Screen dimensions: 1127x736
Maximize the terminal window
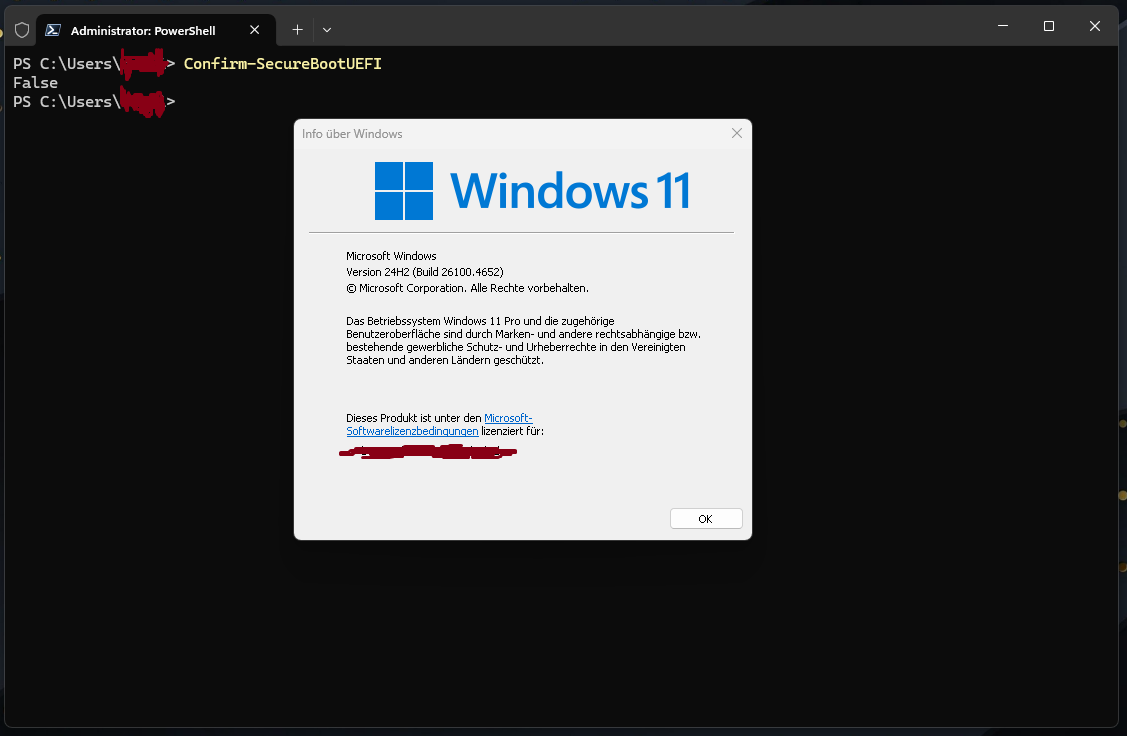point(1048,26)
